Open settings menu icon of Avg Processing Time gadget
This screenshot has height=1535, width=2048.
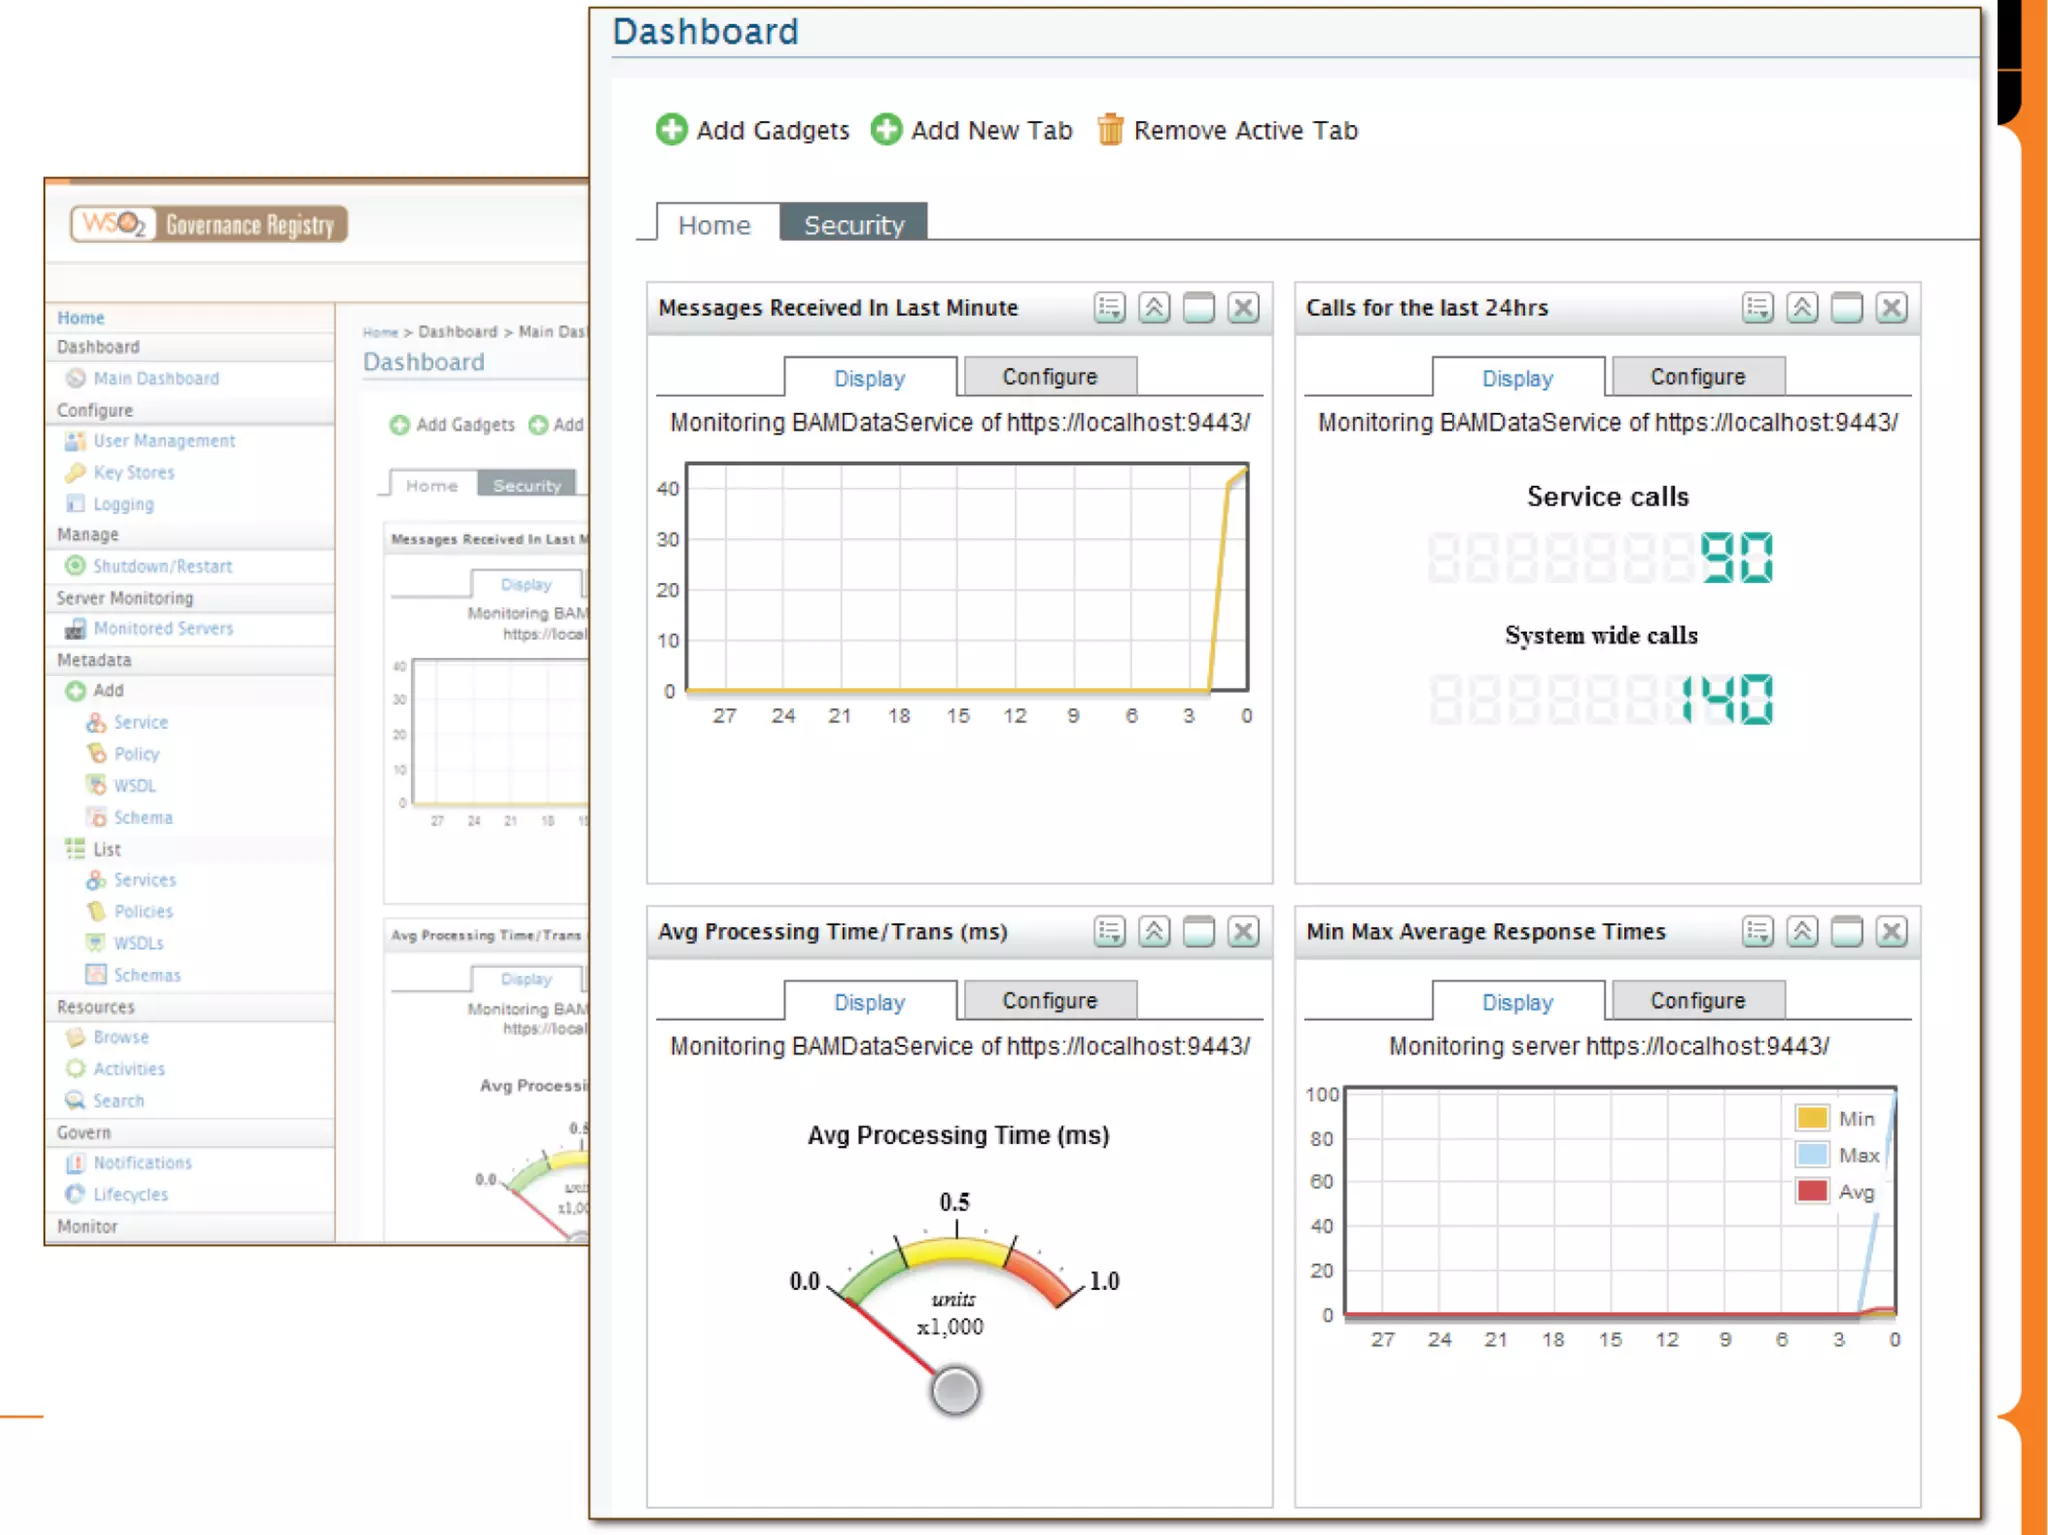(x=1109, y=931)
